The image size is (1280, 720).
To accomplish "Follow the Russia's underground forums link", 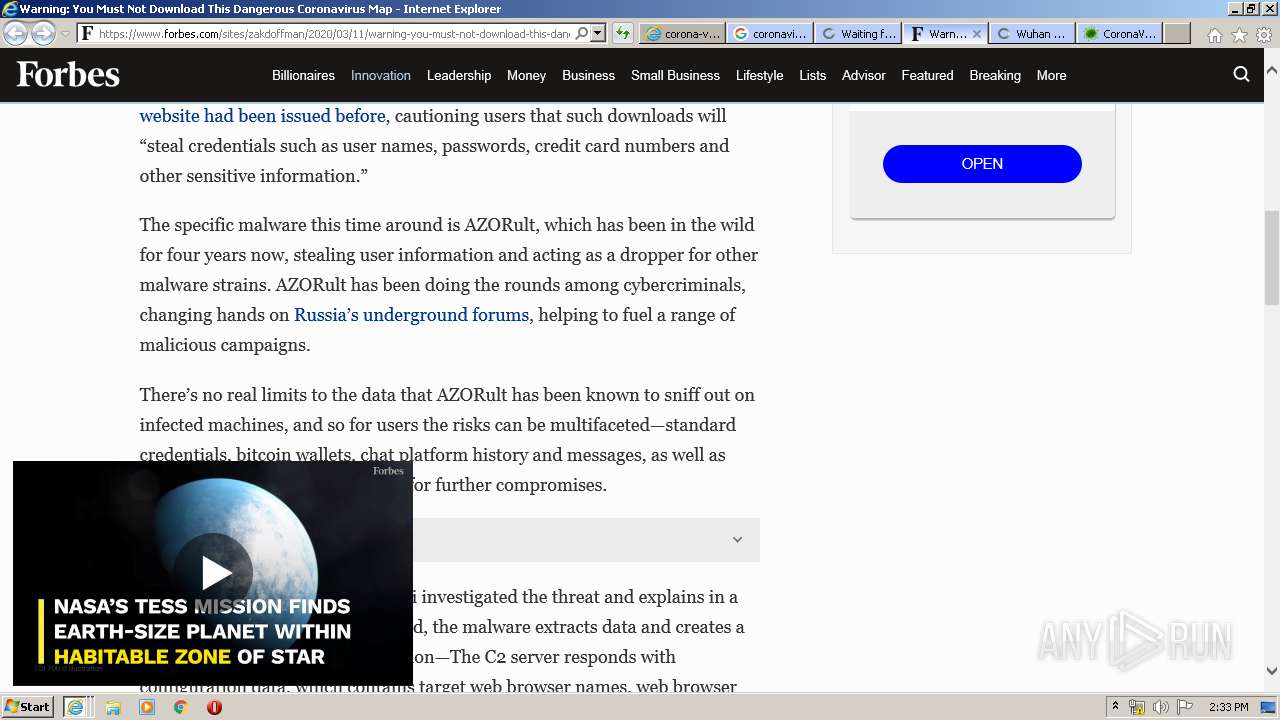I will pyautogui.click(x=411, y=315).
